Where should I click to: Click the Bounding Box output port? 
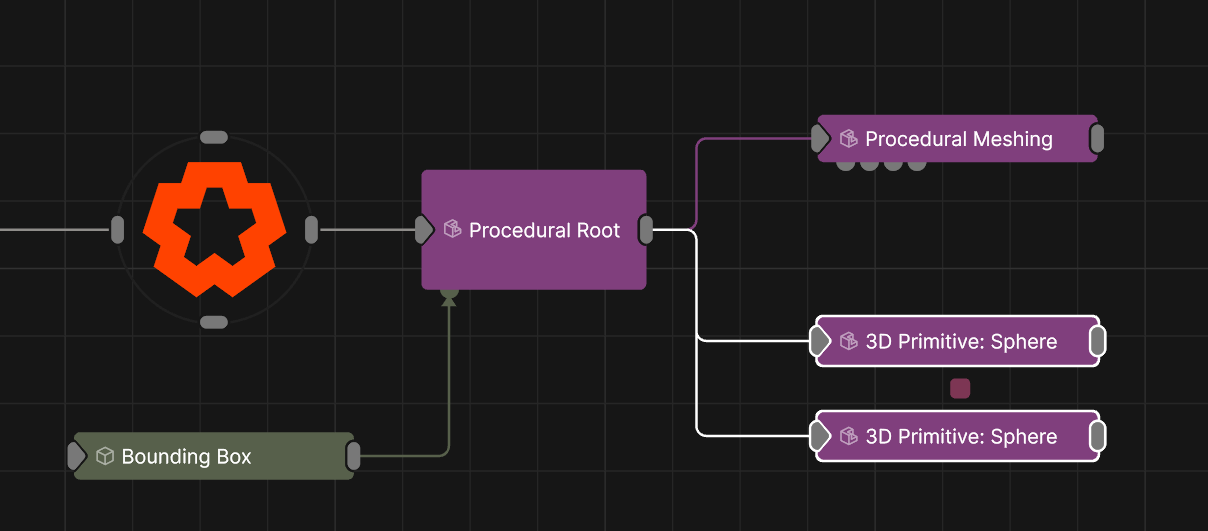[353, 456]
